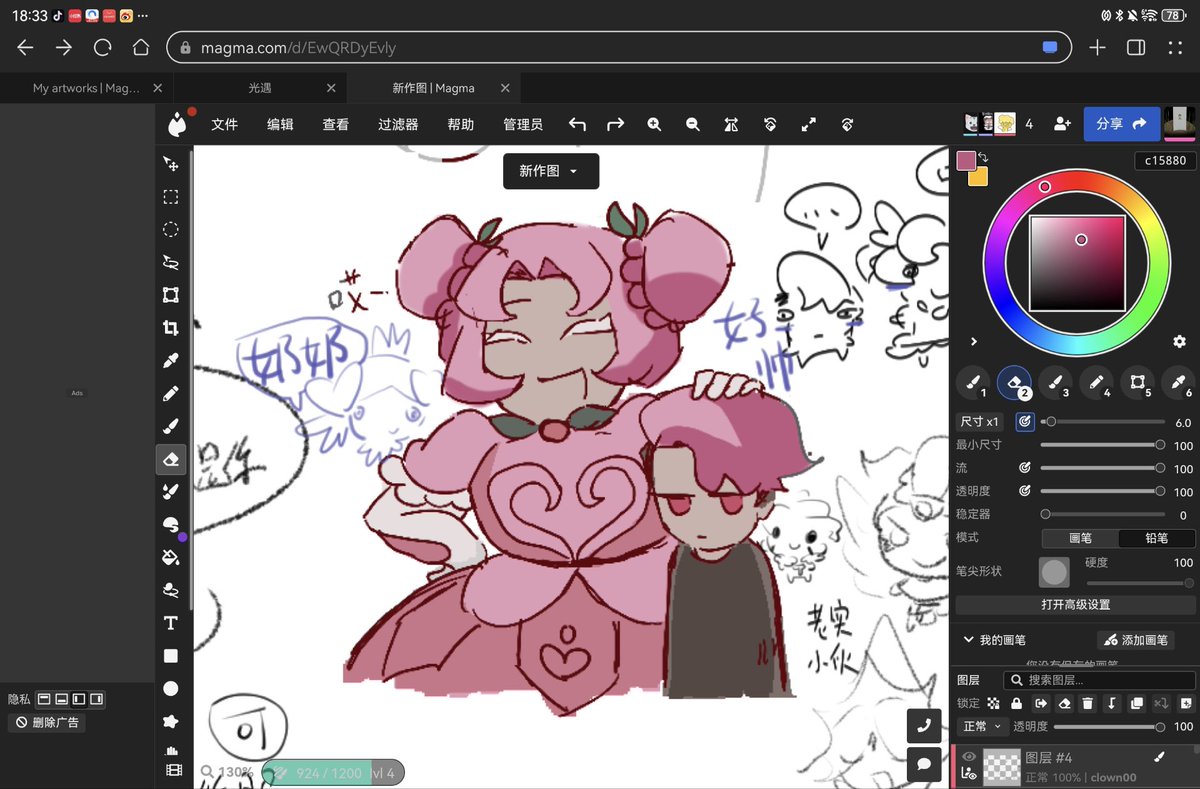Delete the layer with trash icon
The image size is (1200, 789).
tap(1088, 704)
